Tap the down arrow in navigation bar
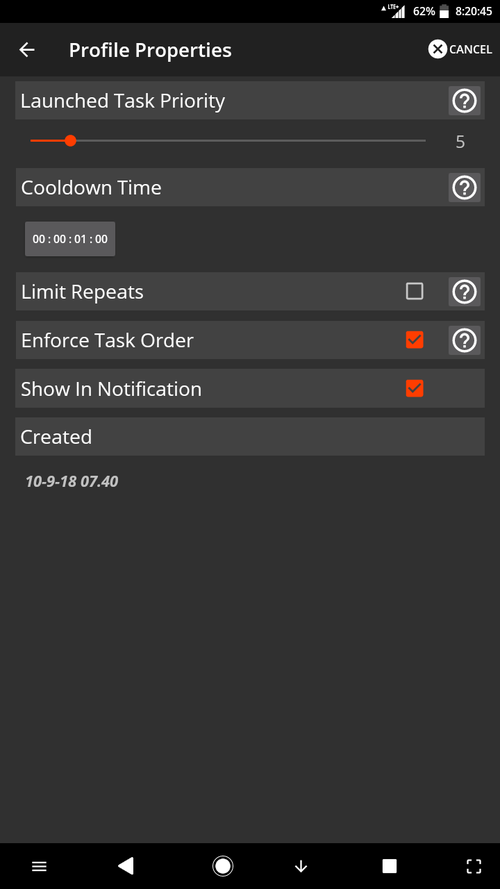The image size is (500, 889). tap(301, 866)
